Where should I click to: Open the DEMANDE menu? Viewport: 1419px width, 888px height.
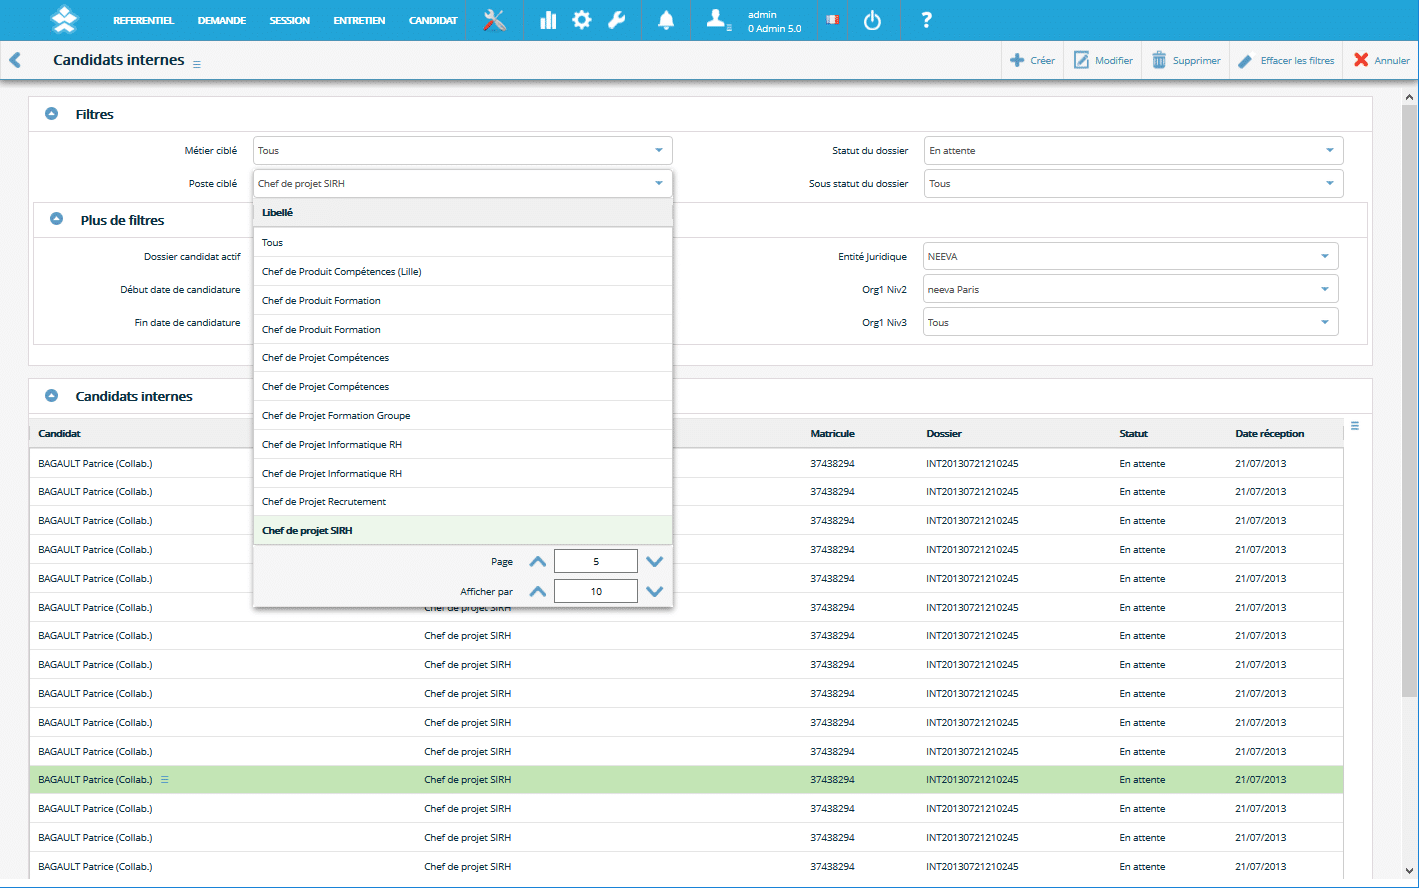tap(222, 20)
